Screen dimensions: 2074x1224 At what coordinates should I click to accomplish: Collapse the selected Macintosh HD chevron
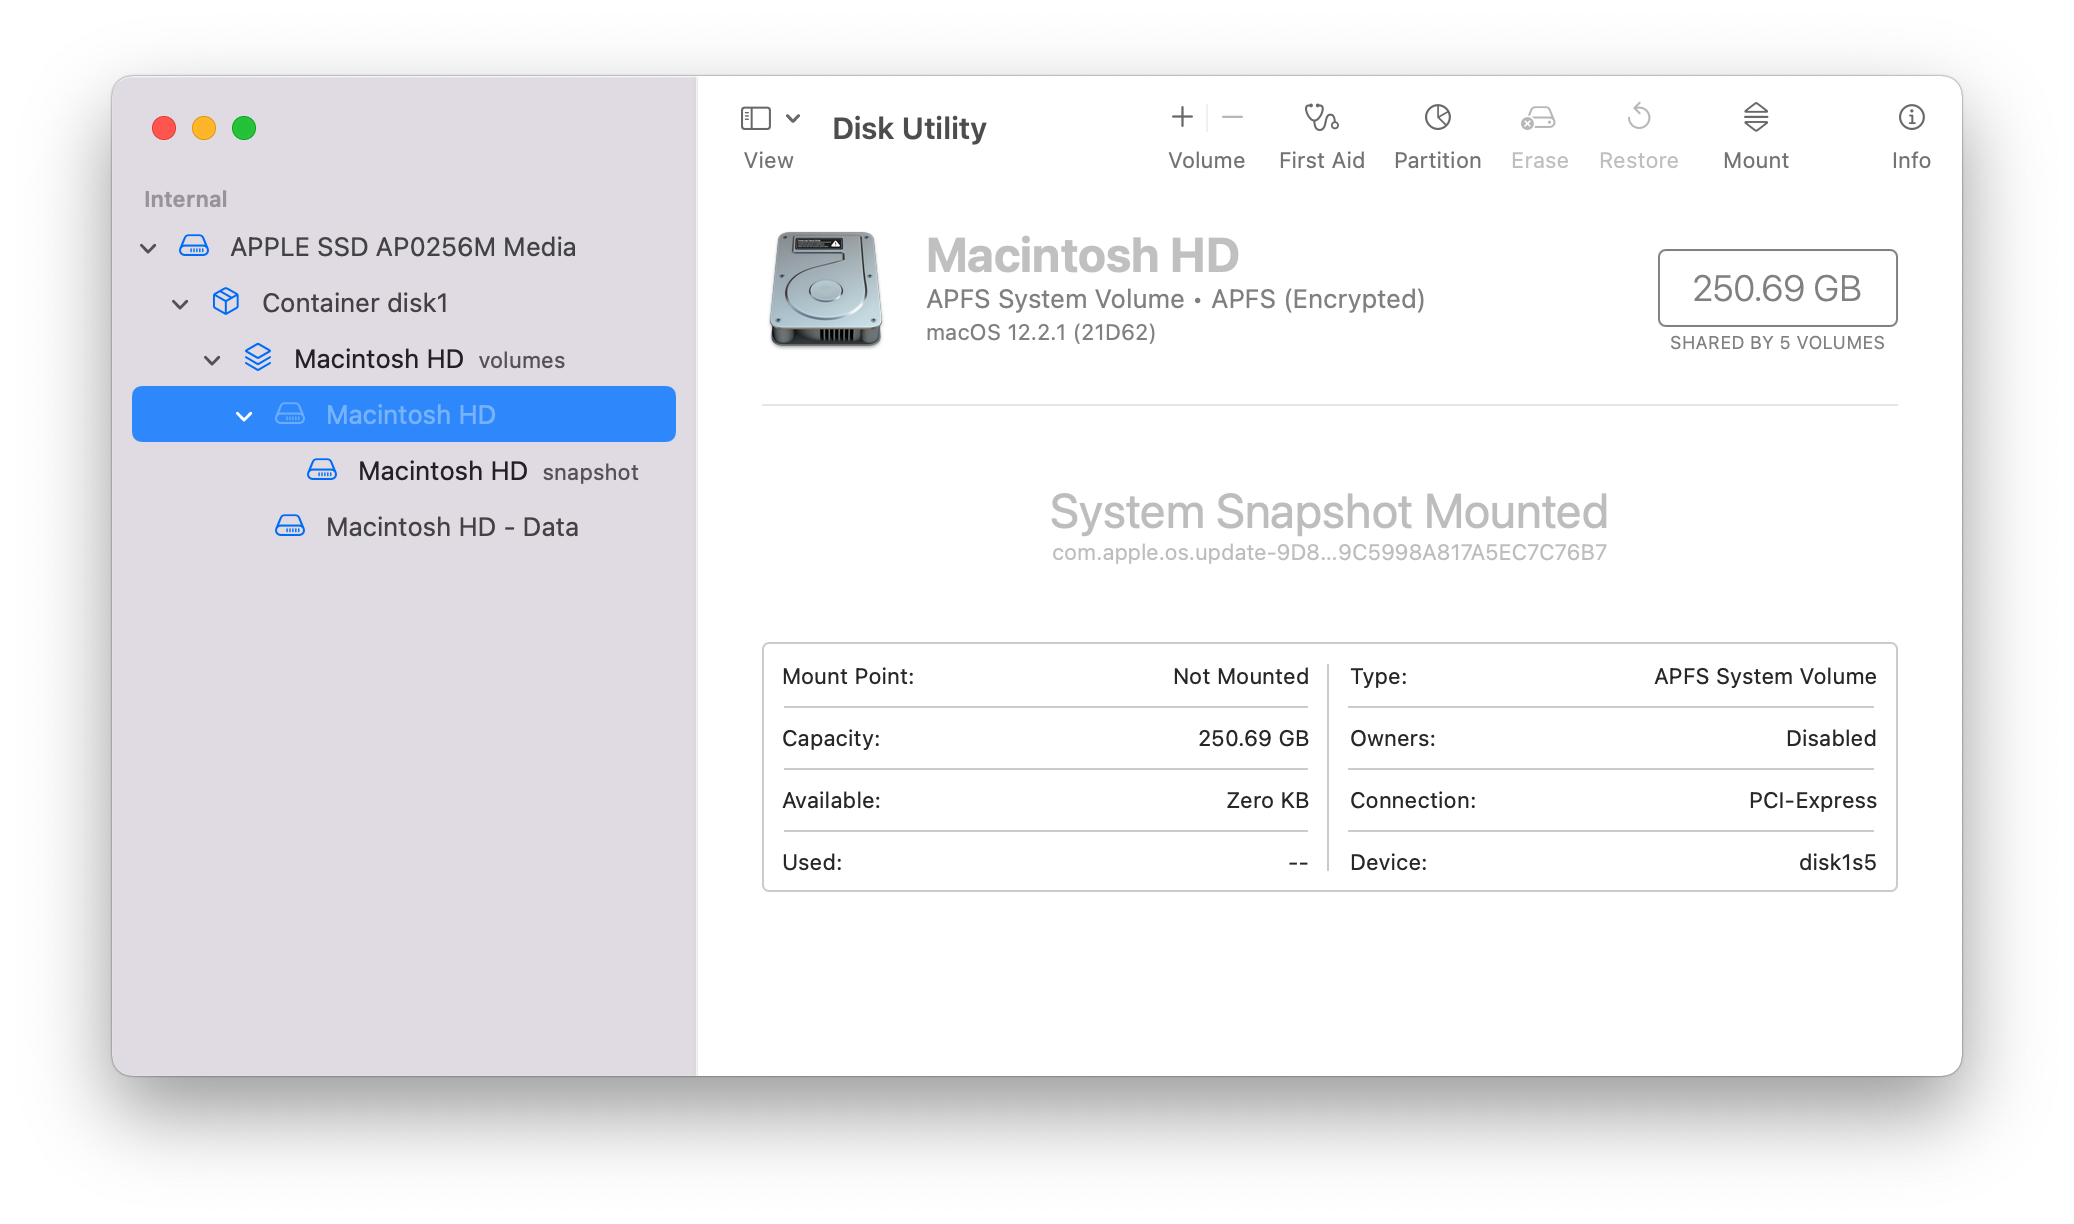click(x=244, y=416)
